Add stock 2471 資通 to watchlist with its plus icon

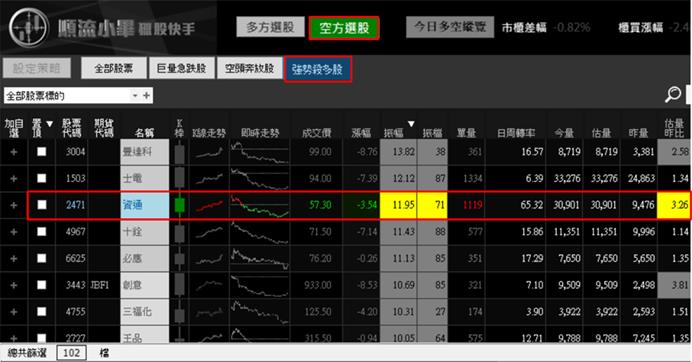click(x=14, y=205)
